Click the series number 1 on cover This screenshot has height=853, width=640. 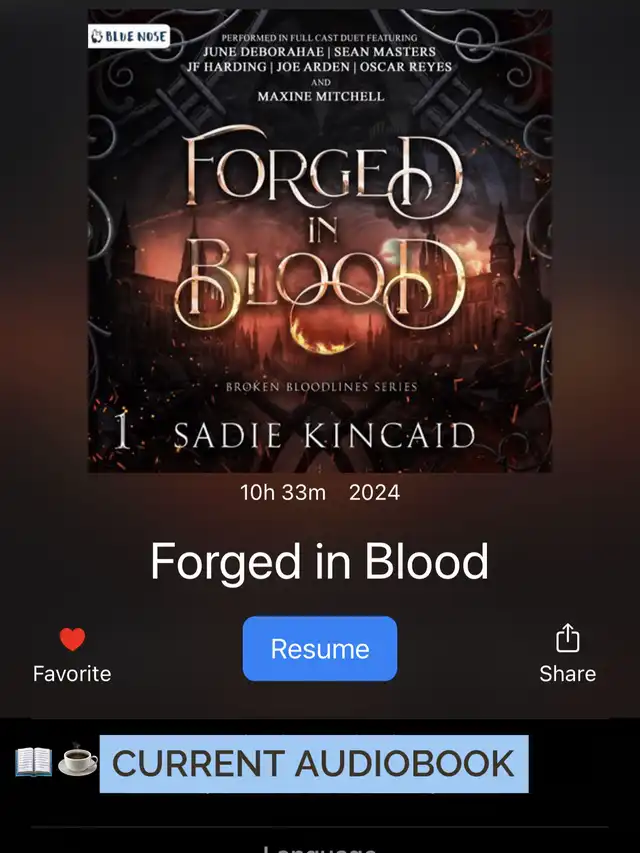[x=122, y=432]
